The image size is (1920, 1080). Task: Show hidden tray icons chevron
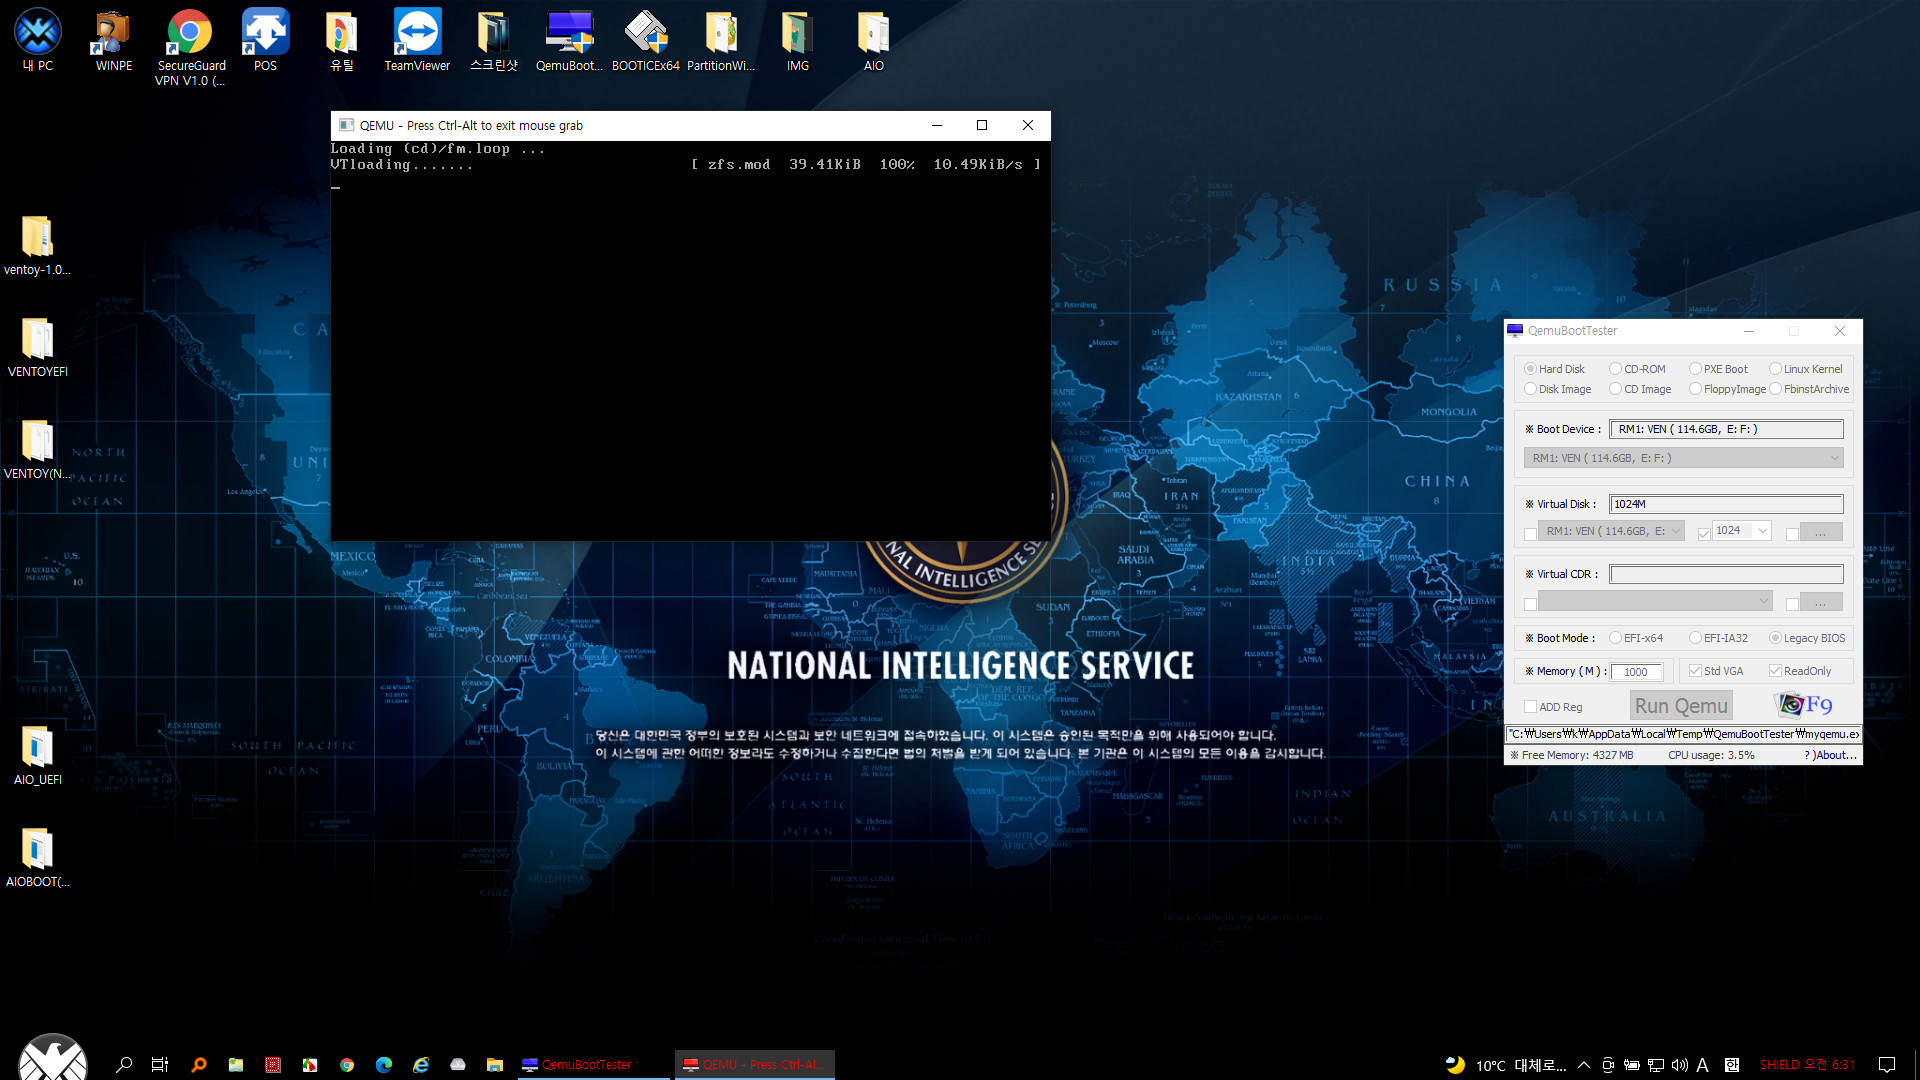[x=1584, y=1065]
